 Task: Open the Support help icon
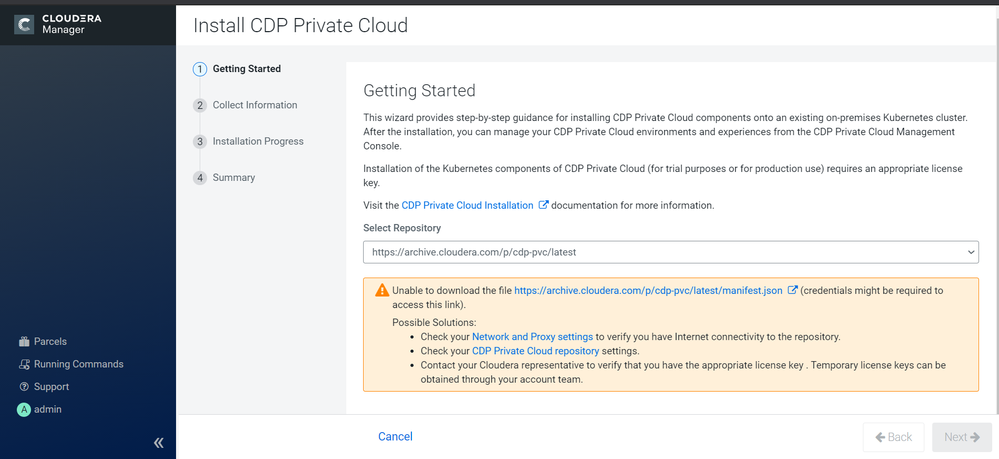click(x=24, y=387)
